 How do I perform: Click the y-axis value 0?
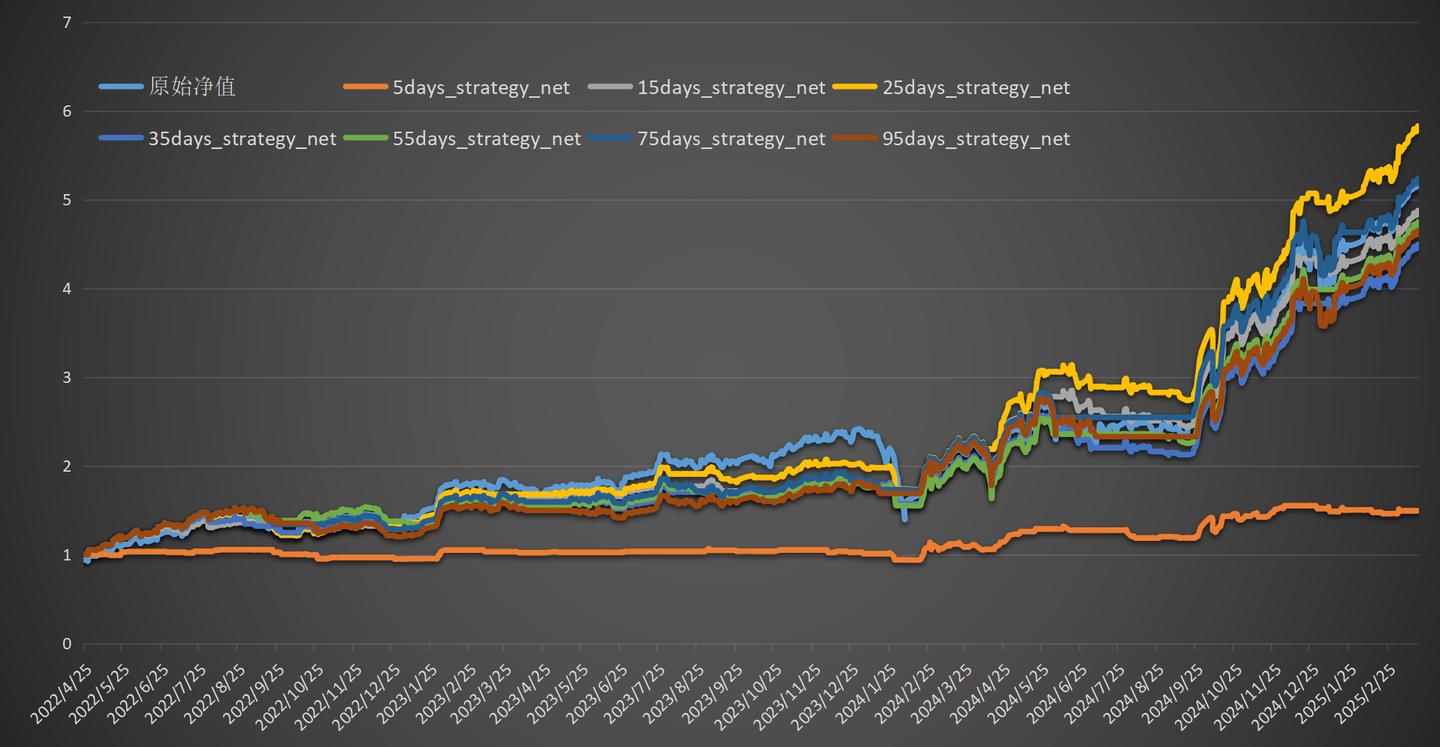tap(66, 645)
